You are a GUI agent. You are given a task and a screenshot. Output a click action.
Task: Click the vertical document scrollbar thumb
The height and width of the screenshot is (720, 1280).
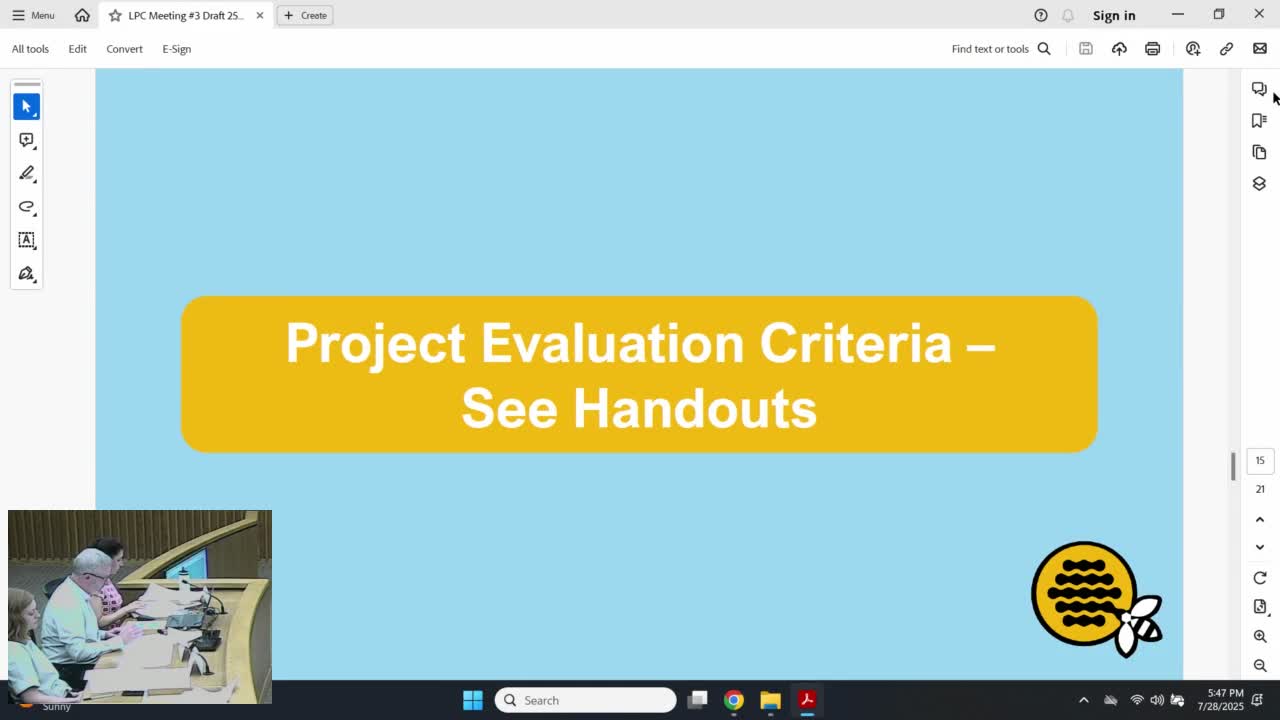click(x=1233, y=466)
